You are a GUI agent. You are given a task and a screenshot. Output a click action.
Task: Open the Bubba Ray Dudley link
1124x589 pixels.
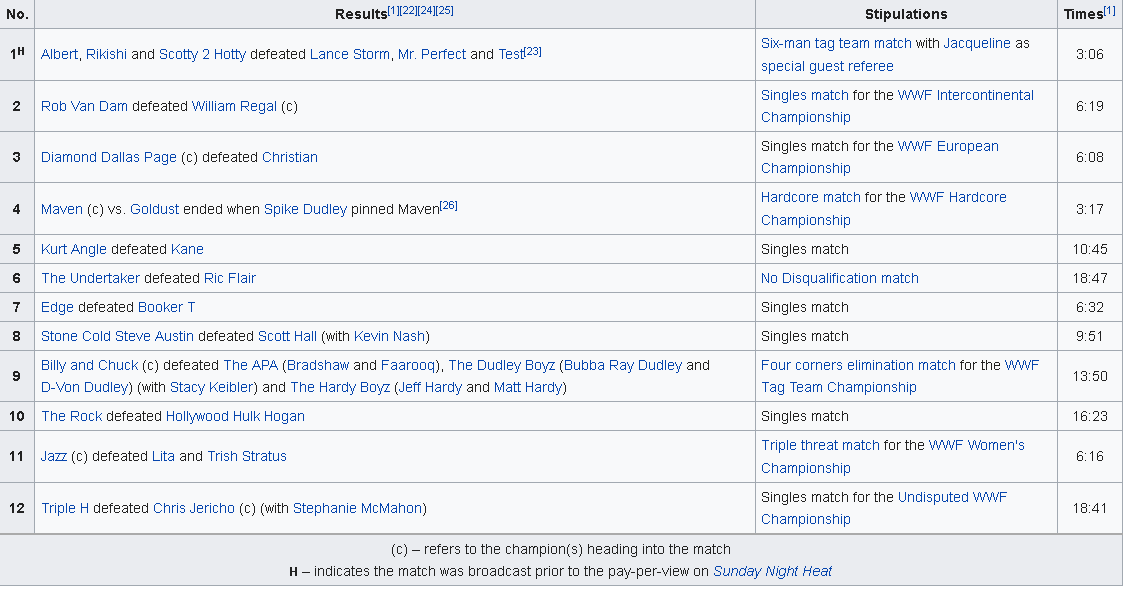[x=623, y=365]
